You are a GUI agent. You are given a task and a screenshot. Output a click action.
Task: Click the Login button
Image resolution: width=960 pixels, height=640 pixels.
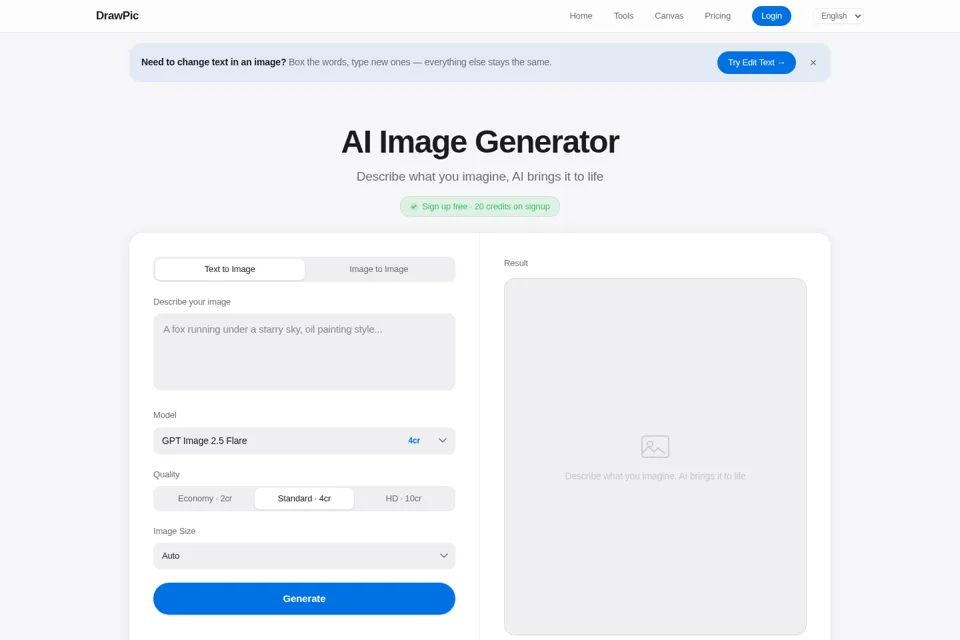tap(771, 16)
